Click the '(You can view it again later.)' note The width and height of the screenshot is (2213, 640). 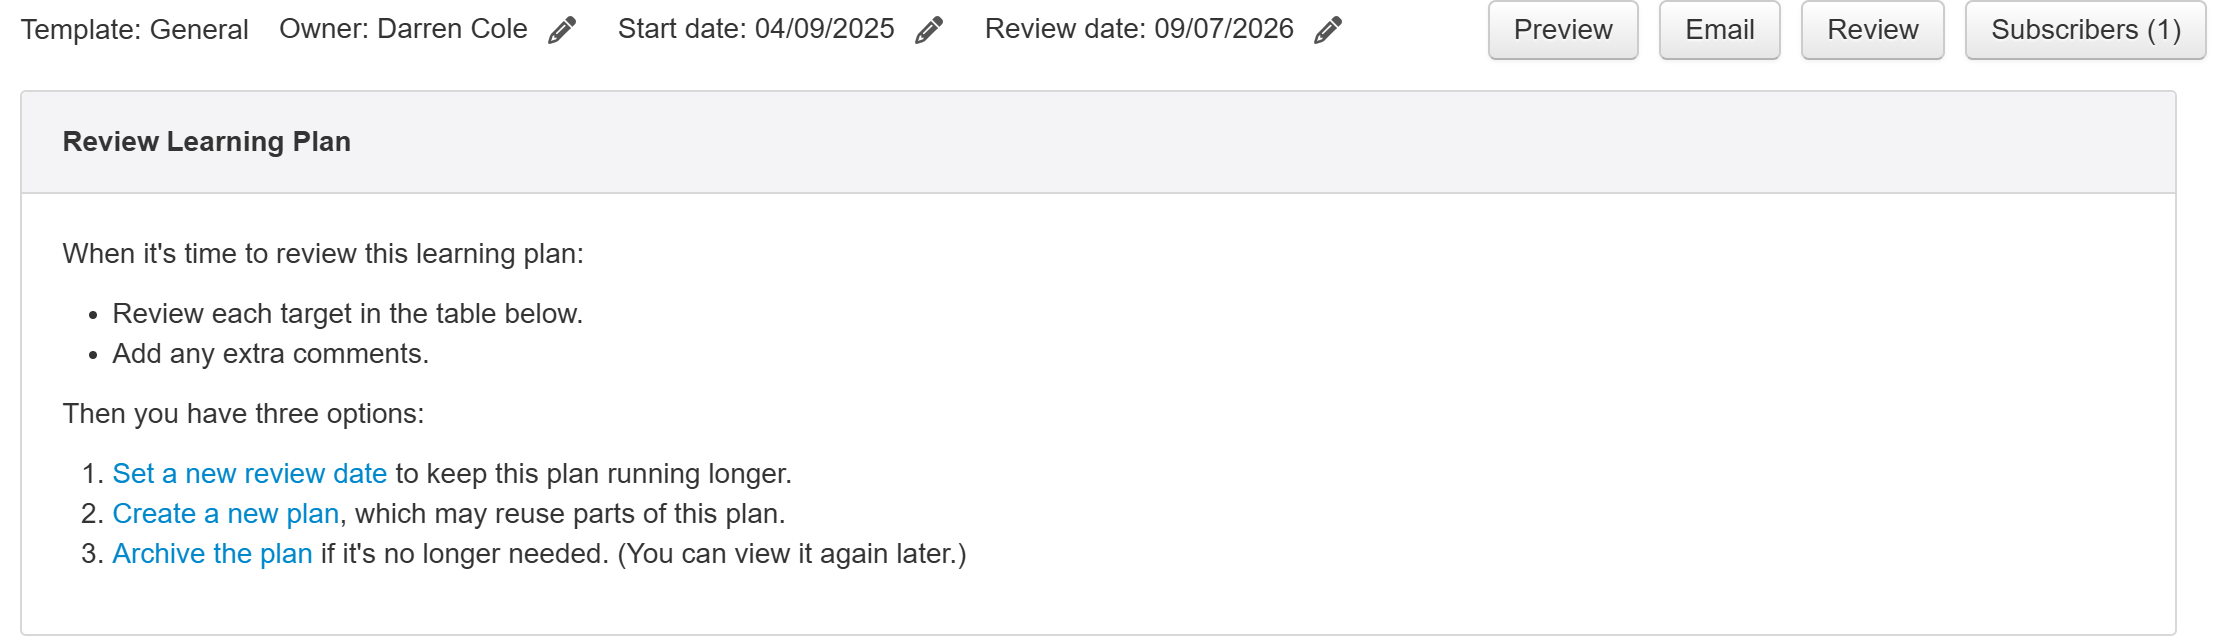[791, 554]
